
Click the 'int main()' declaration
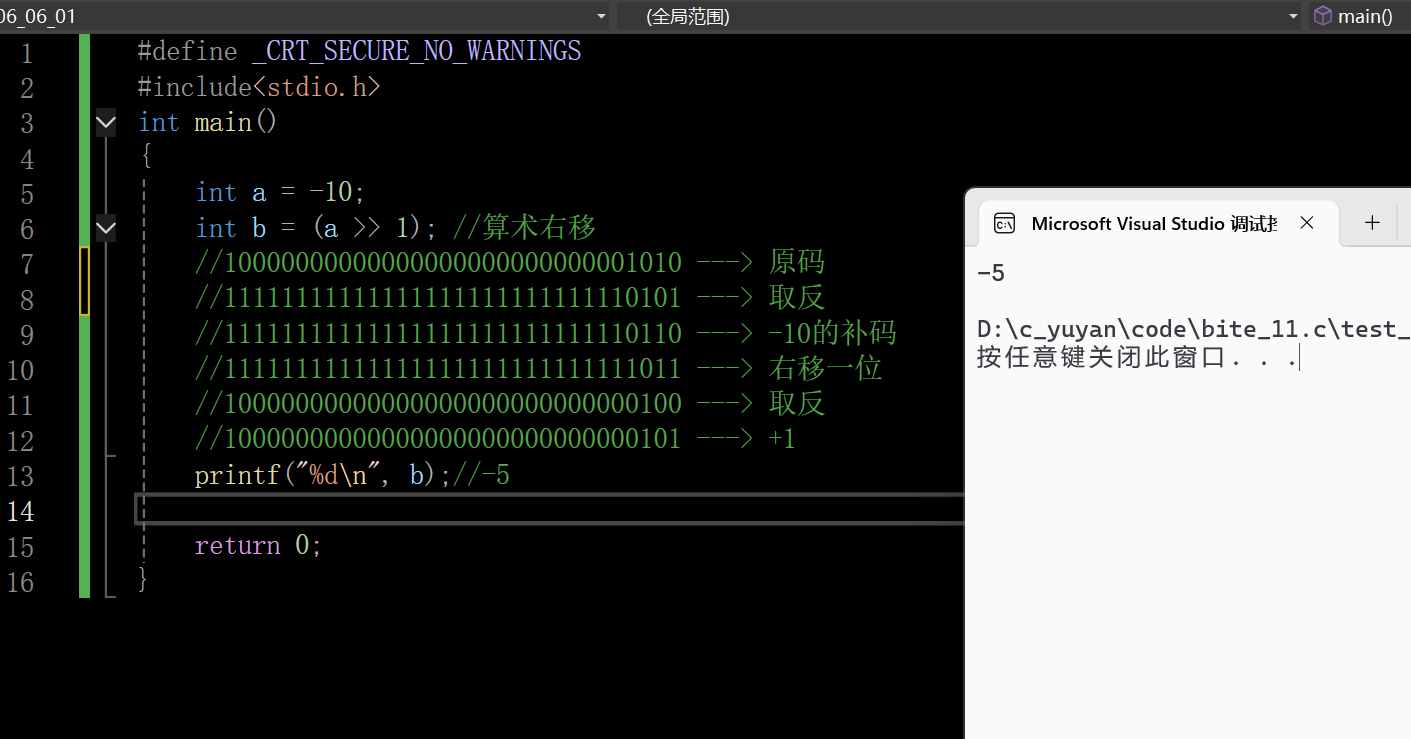[x=207, y=122]
